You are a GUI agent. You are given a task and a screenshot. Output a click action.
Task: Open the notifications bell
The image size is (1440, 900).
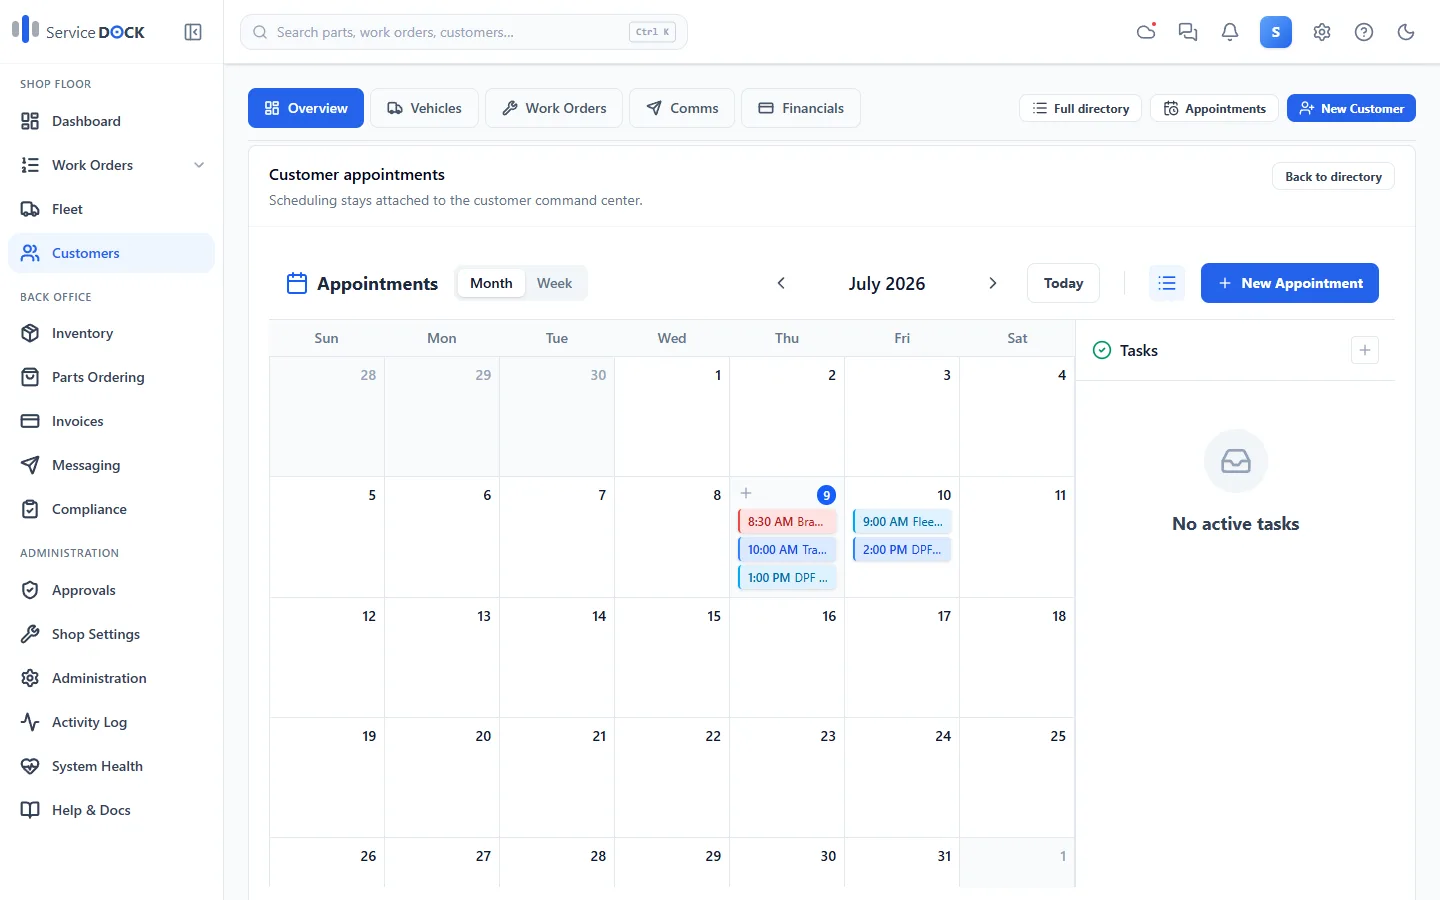(1230, 32)
